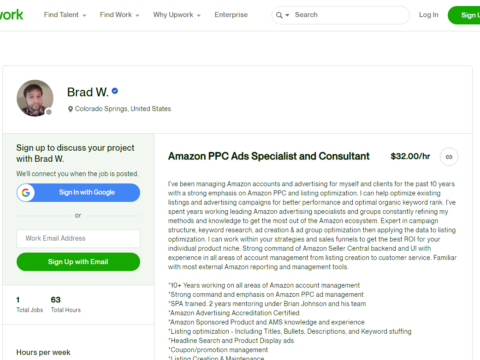Open the search type dropdown arrow
The height and width of the screenshot is (360, 480).
pos(287,15)
